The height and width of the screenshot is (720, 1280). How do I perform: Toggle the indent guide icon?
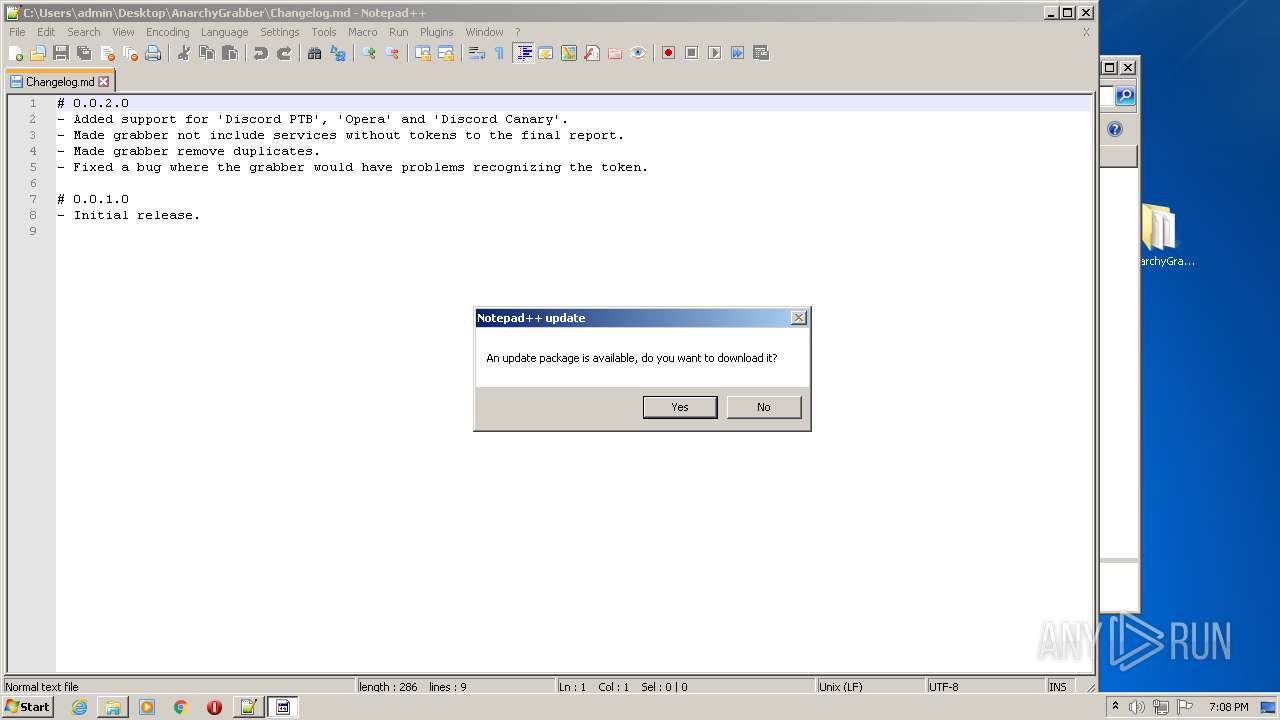(523, 53)
